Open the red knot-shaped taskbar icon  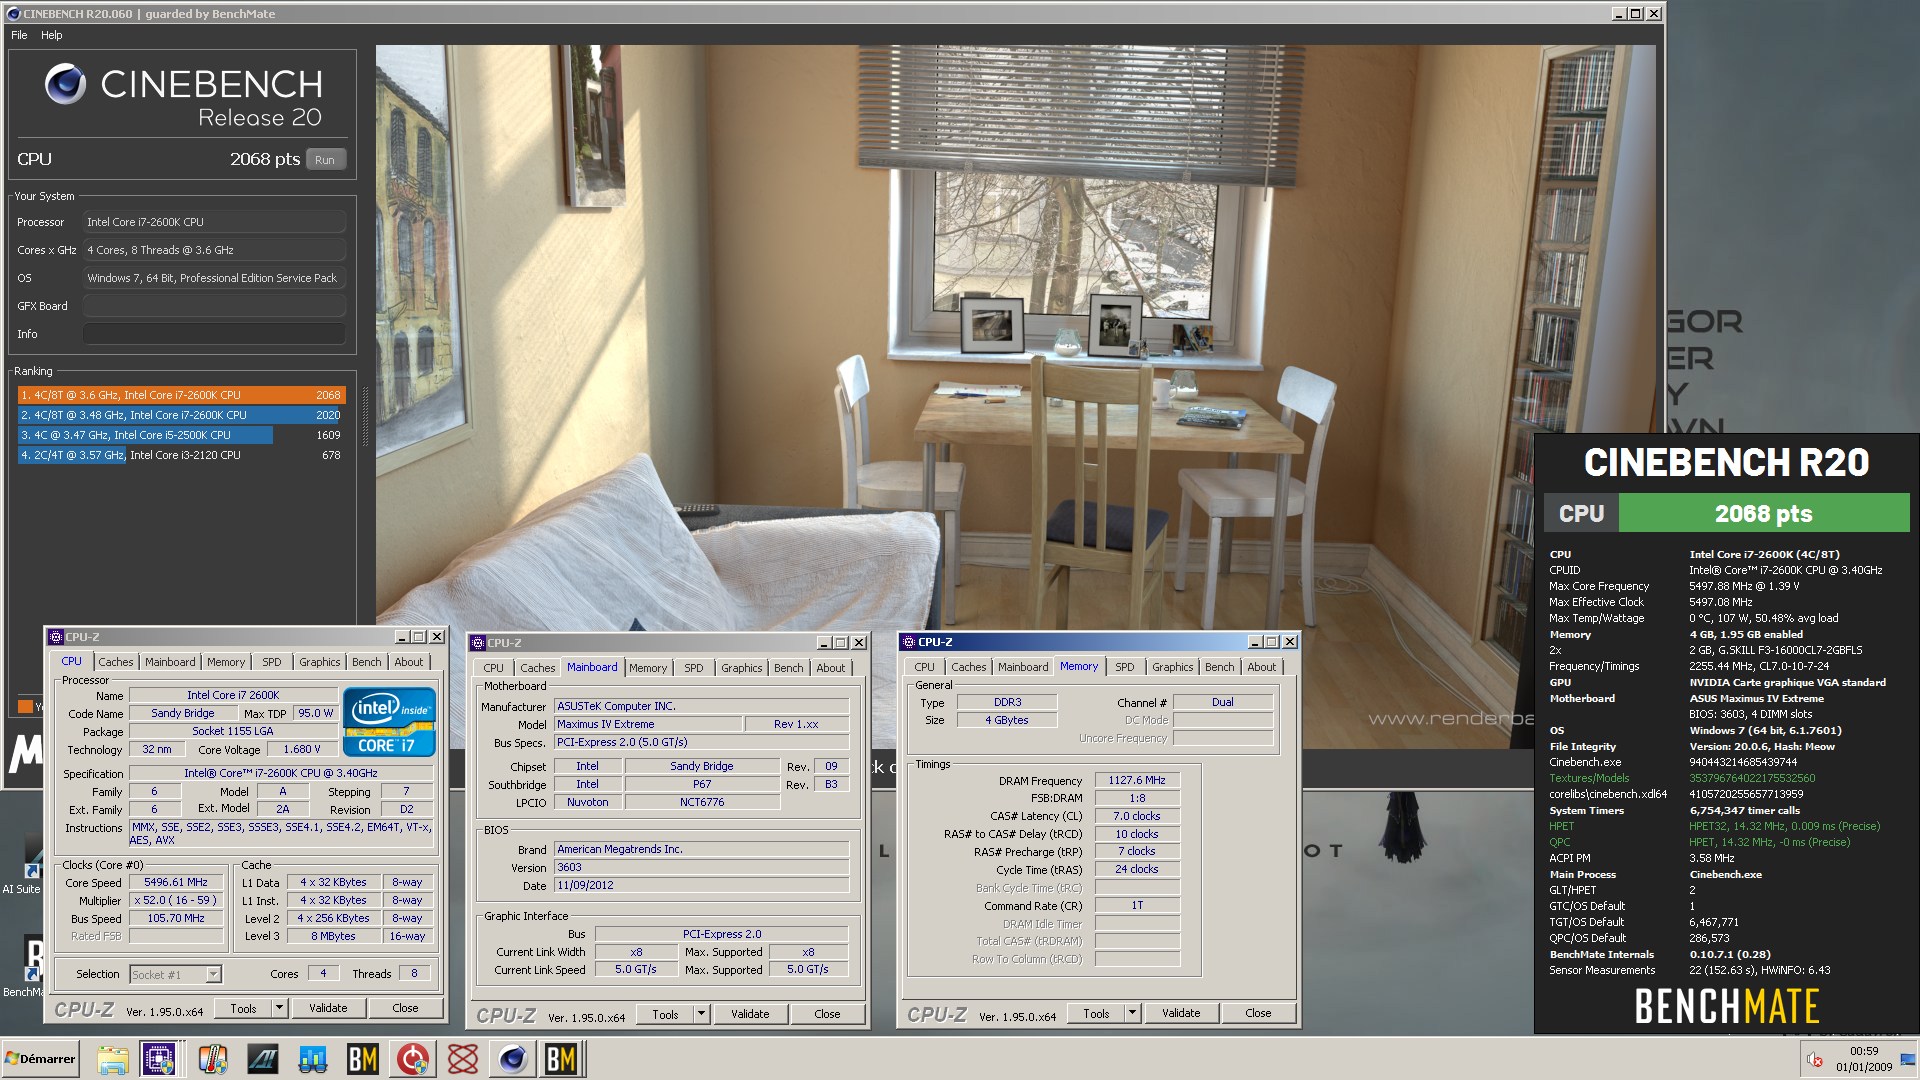click(462, 1059)
